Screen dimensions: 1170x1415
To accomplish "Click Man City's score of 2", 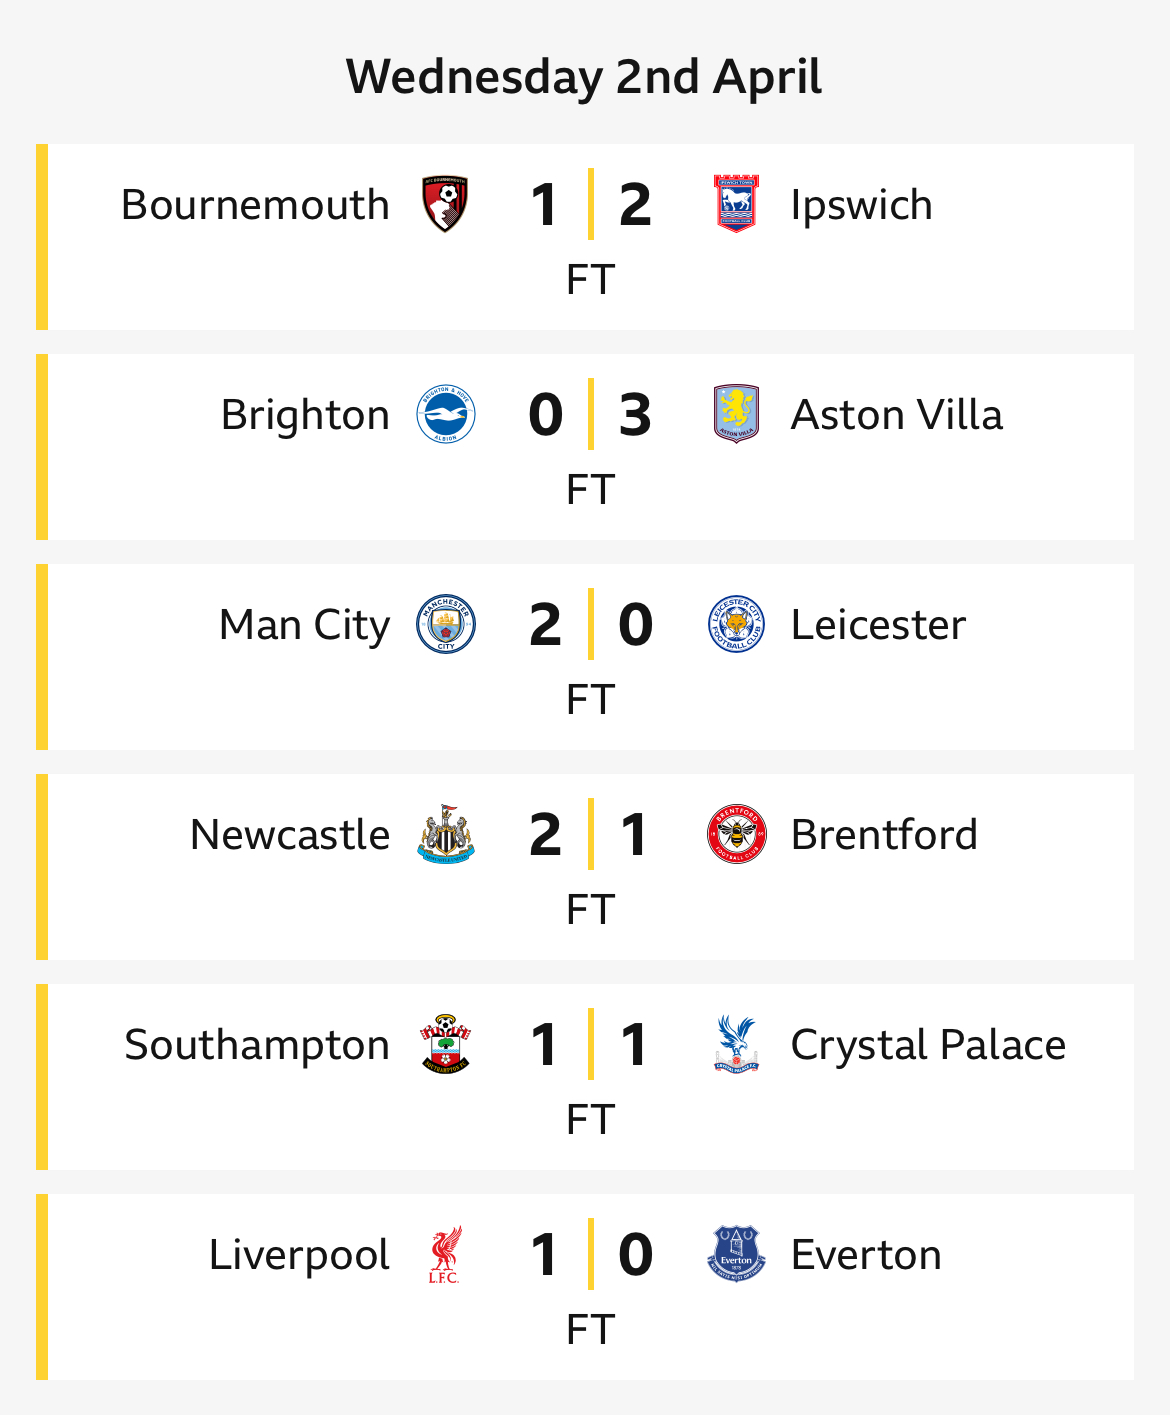I will coord(545,625).
